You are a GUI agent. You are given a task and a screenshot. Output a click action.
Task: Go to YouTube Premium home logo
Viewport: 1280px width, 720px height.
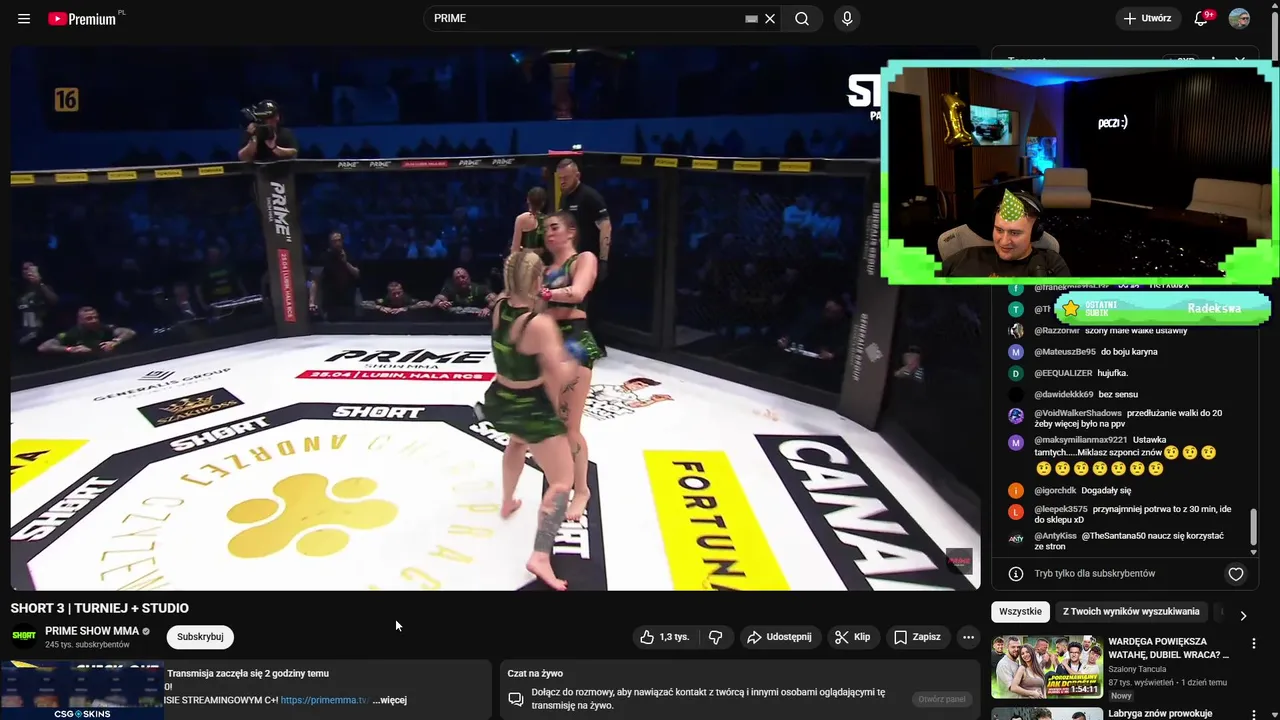(82, 18)
